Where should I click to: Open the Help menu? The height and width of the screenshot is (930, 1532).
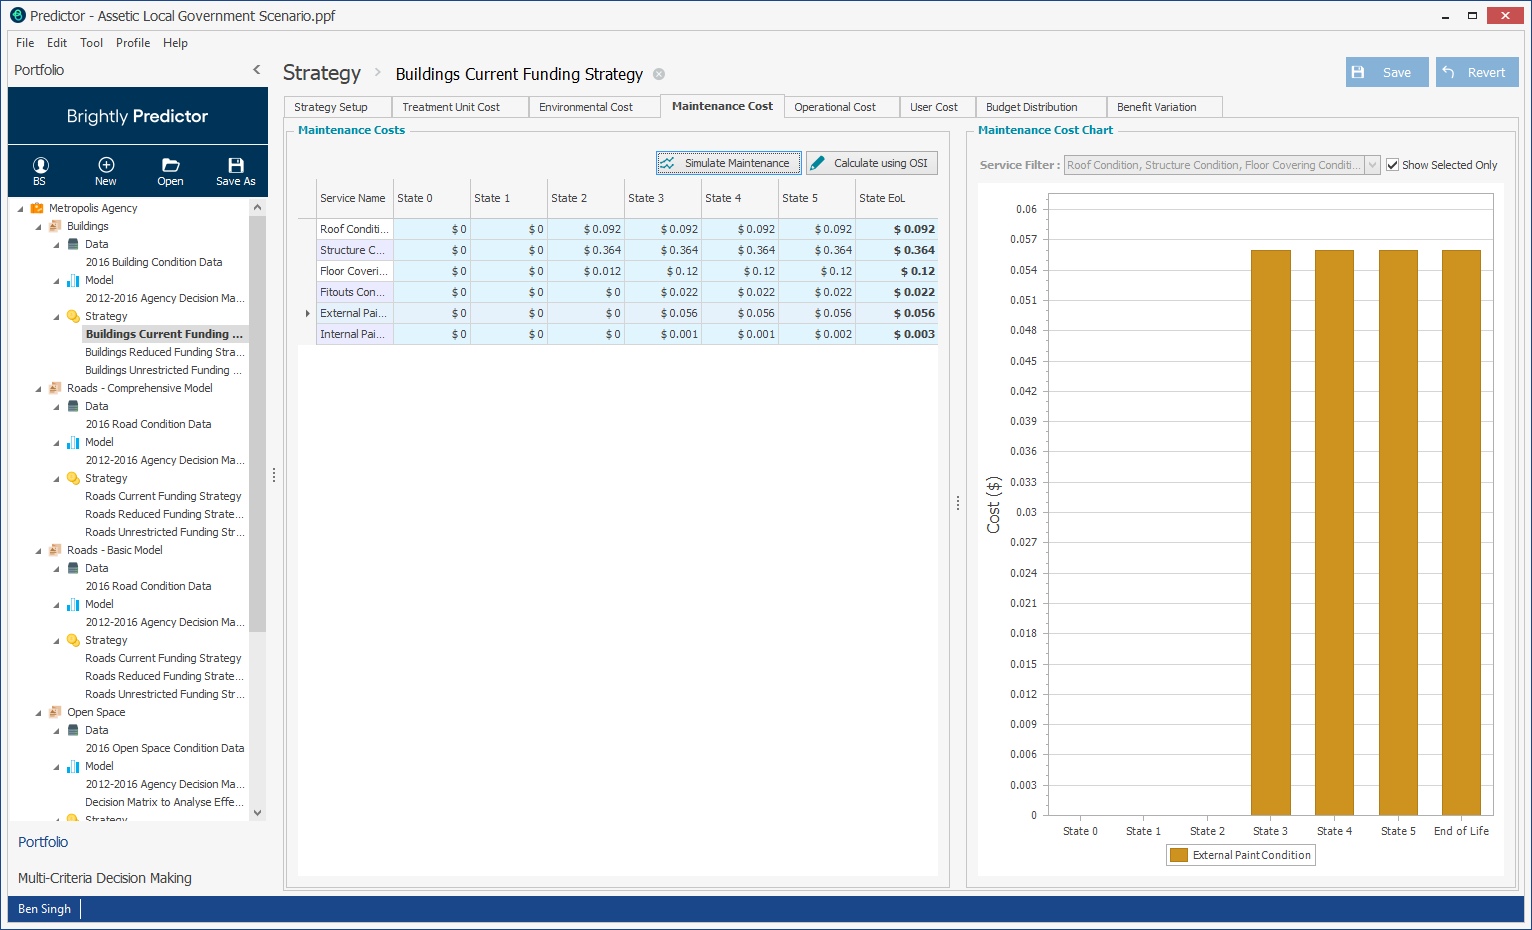(175, 43)
